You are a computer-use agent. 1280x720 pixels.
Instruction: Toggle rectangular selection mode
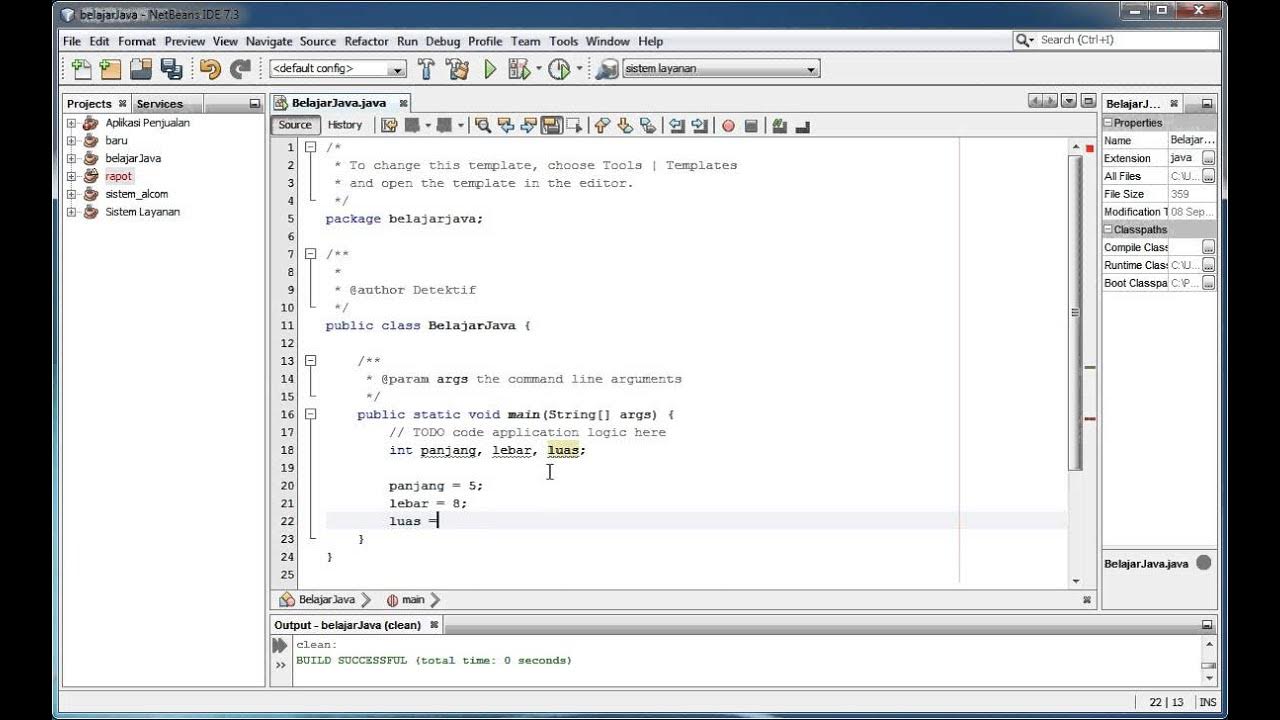tap(574, 125)
